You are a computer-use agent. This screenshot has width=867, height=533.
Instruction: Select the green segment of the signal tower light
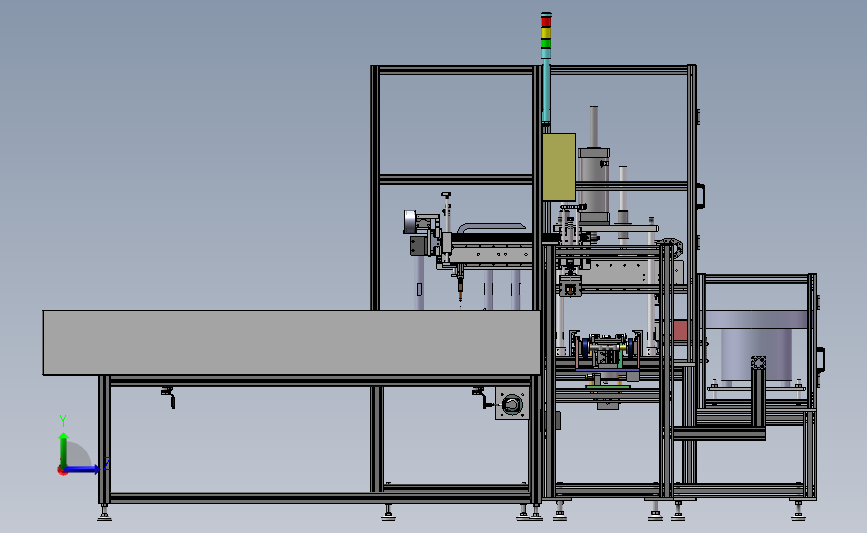click(x=546, y=43)
